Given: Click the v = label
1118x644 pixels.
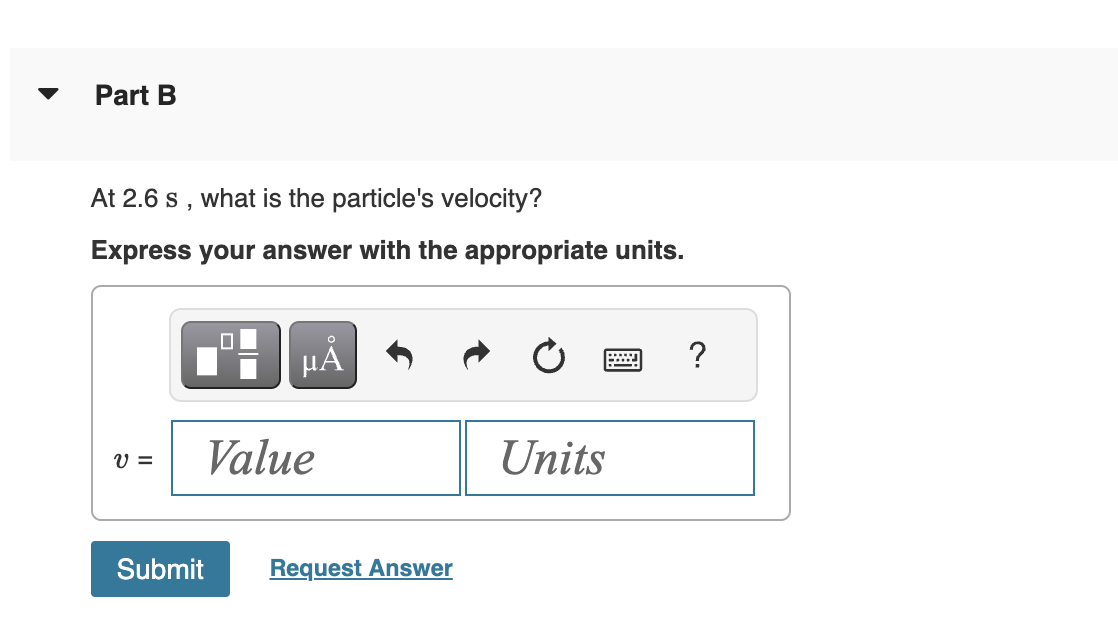Looking at the screenshot, I should (131, 459).
